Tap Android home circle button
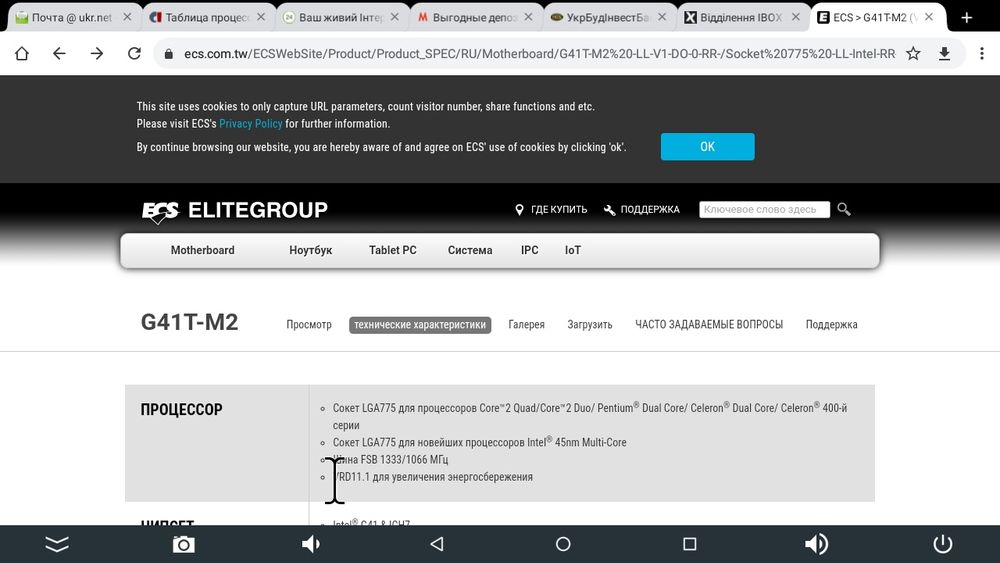The width and height of the screenshot is (1000, 563). pos(563,544)
